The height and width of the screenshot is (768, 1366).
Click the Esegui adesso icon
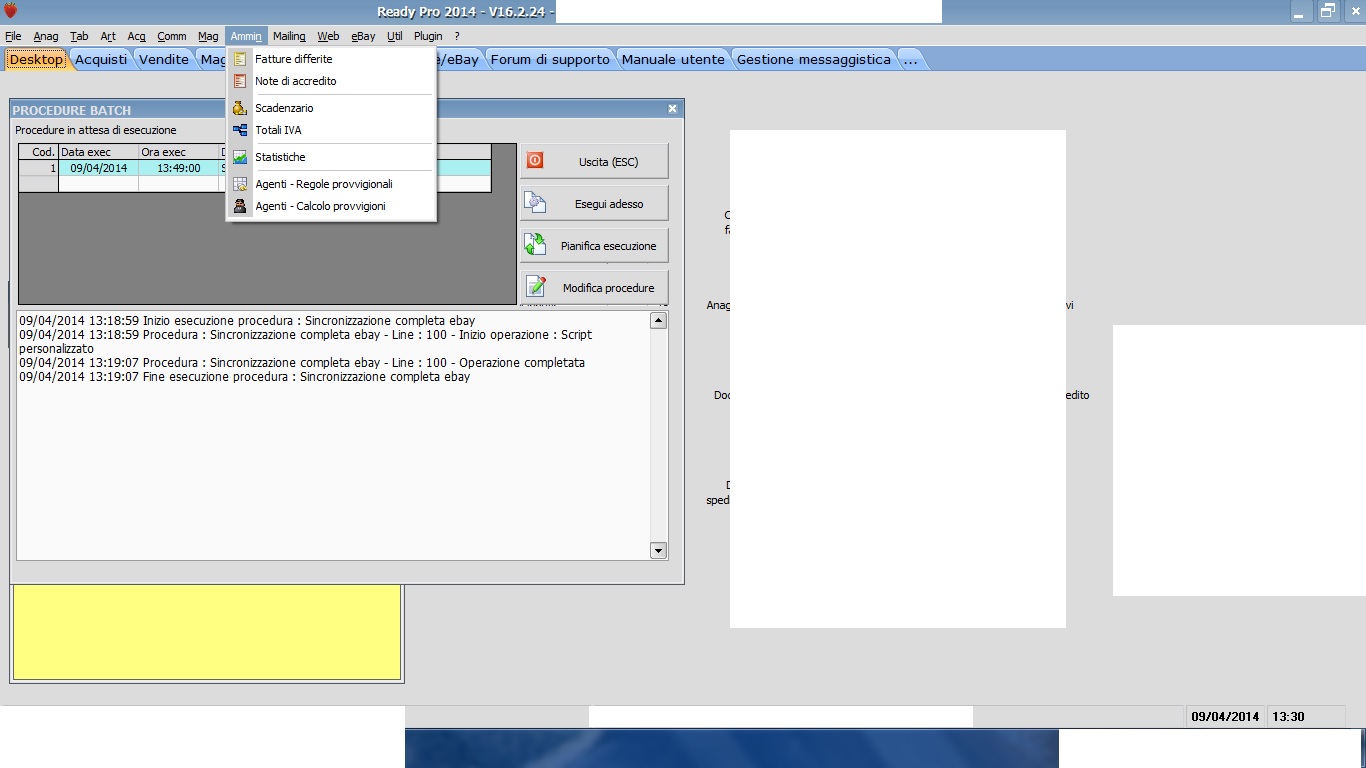click(x=535, y=203)
